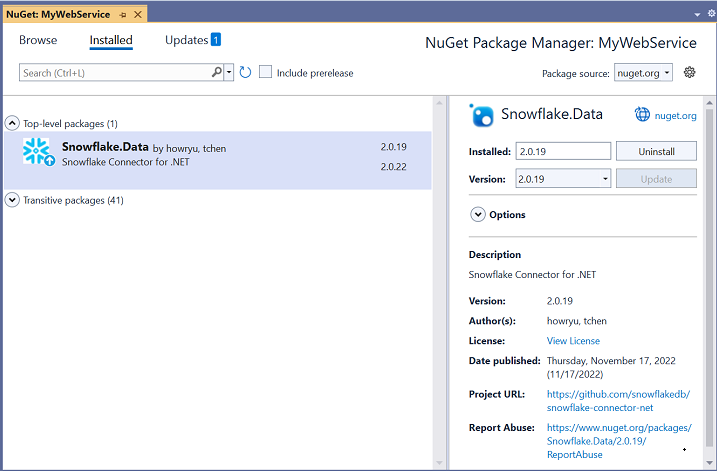Image resolution: width=717 pixels, height=471 pixels.
Task: Expand the Transitive packages group
Action: point(12,200)
